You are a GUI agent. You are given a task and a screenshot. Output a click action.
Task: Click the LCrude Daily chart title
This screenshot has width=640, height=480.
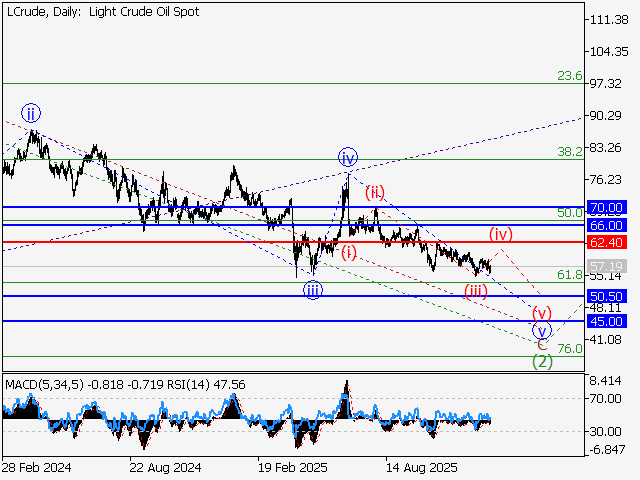pyautogui.click(x=101, y=12)
